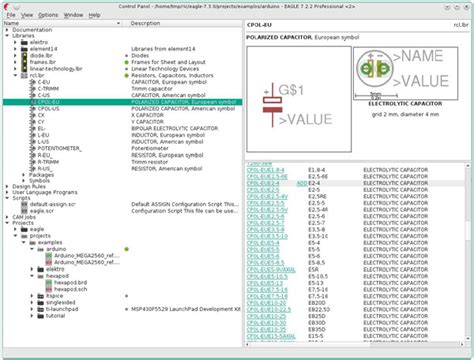Click the C-TRIMM device icon
Viewport: 474px width, 360px height.
[x=33, y=89]
